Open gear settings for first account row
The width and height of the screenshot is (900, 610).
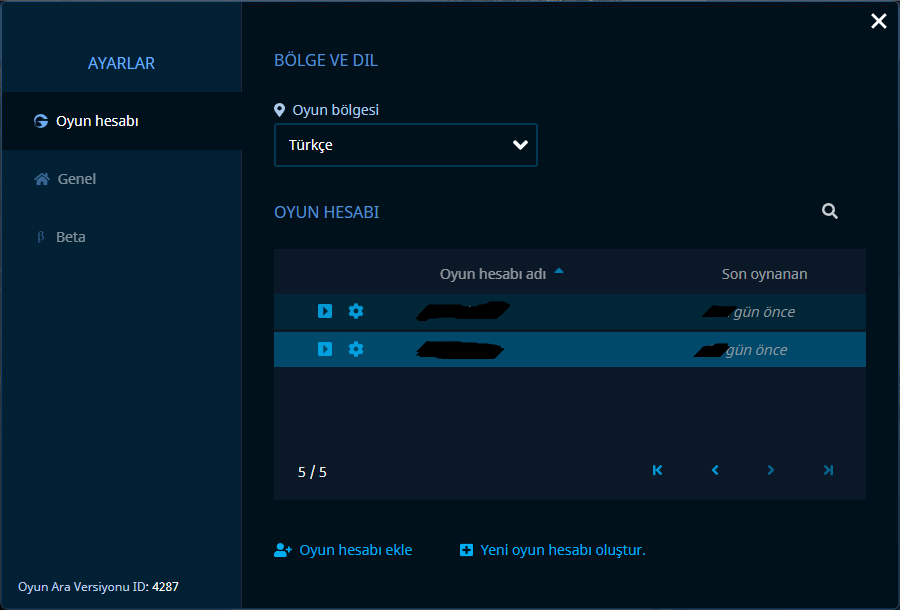click(x=356, y=311)
